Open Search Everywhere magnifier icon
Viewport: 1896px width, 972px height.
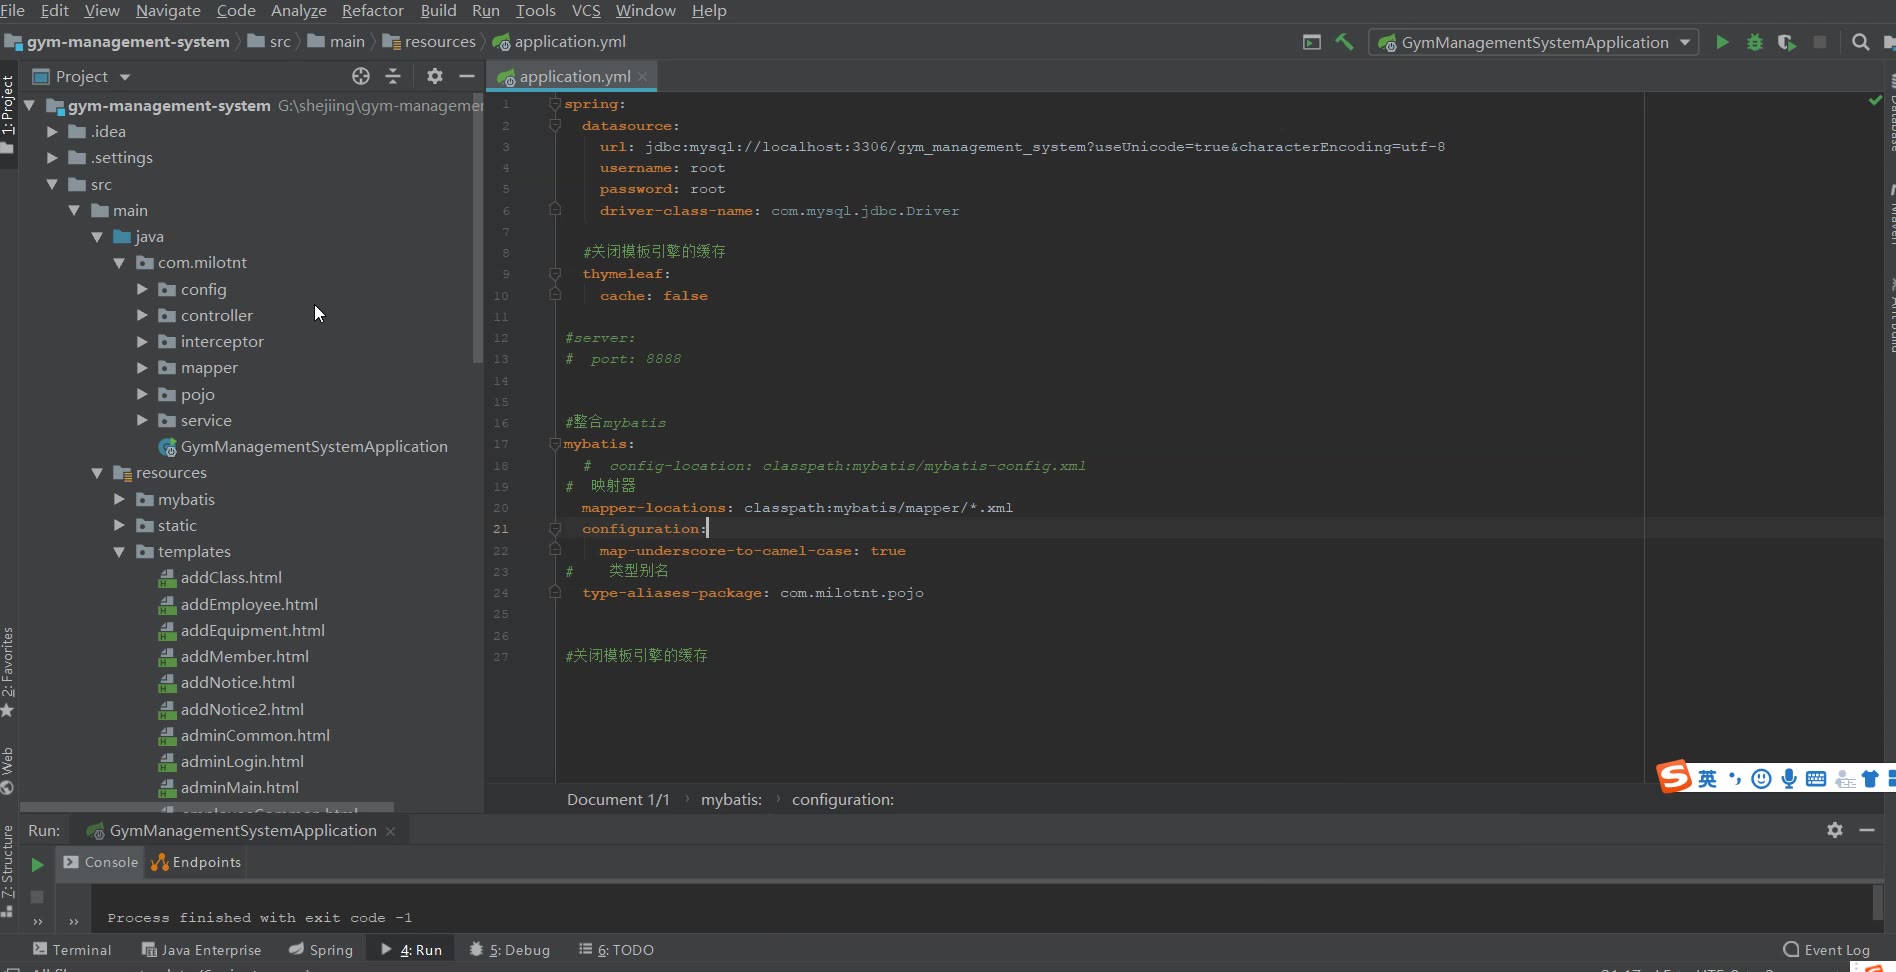point(1860,42)
